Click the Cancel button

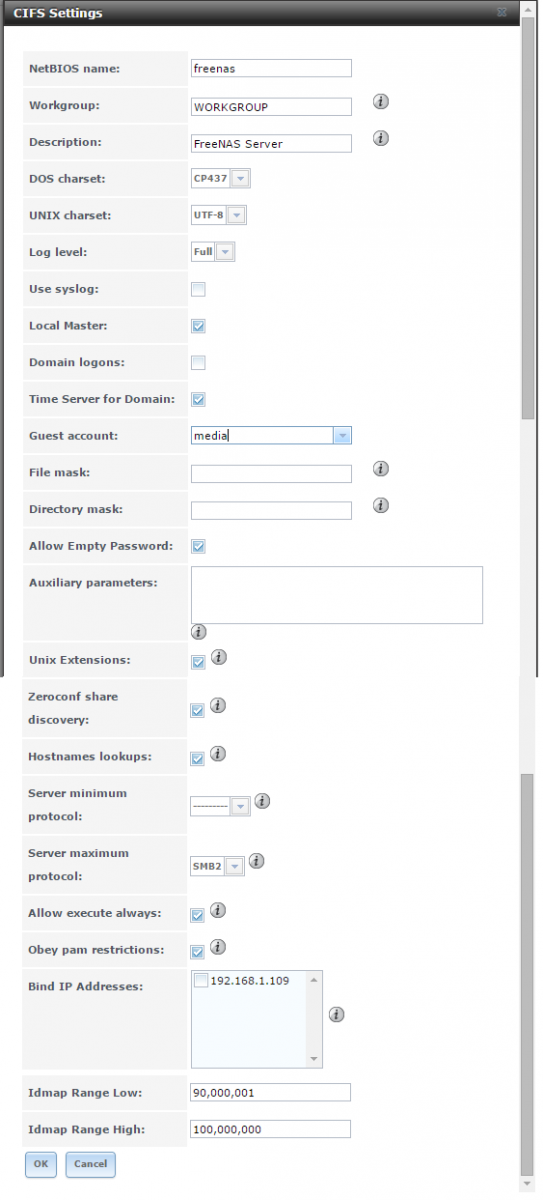click(91, 1164)
